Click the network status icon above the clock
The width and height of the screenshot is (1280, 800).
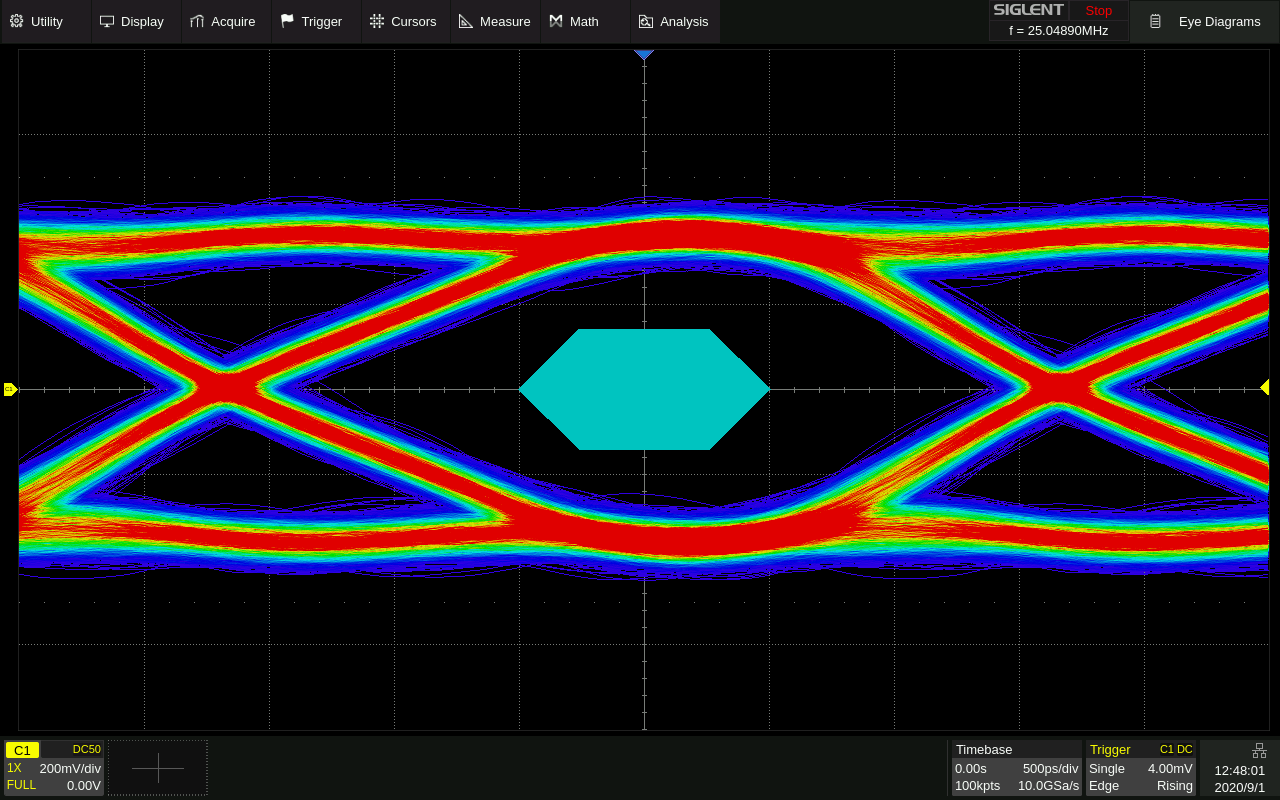(1259, 750)
